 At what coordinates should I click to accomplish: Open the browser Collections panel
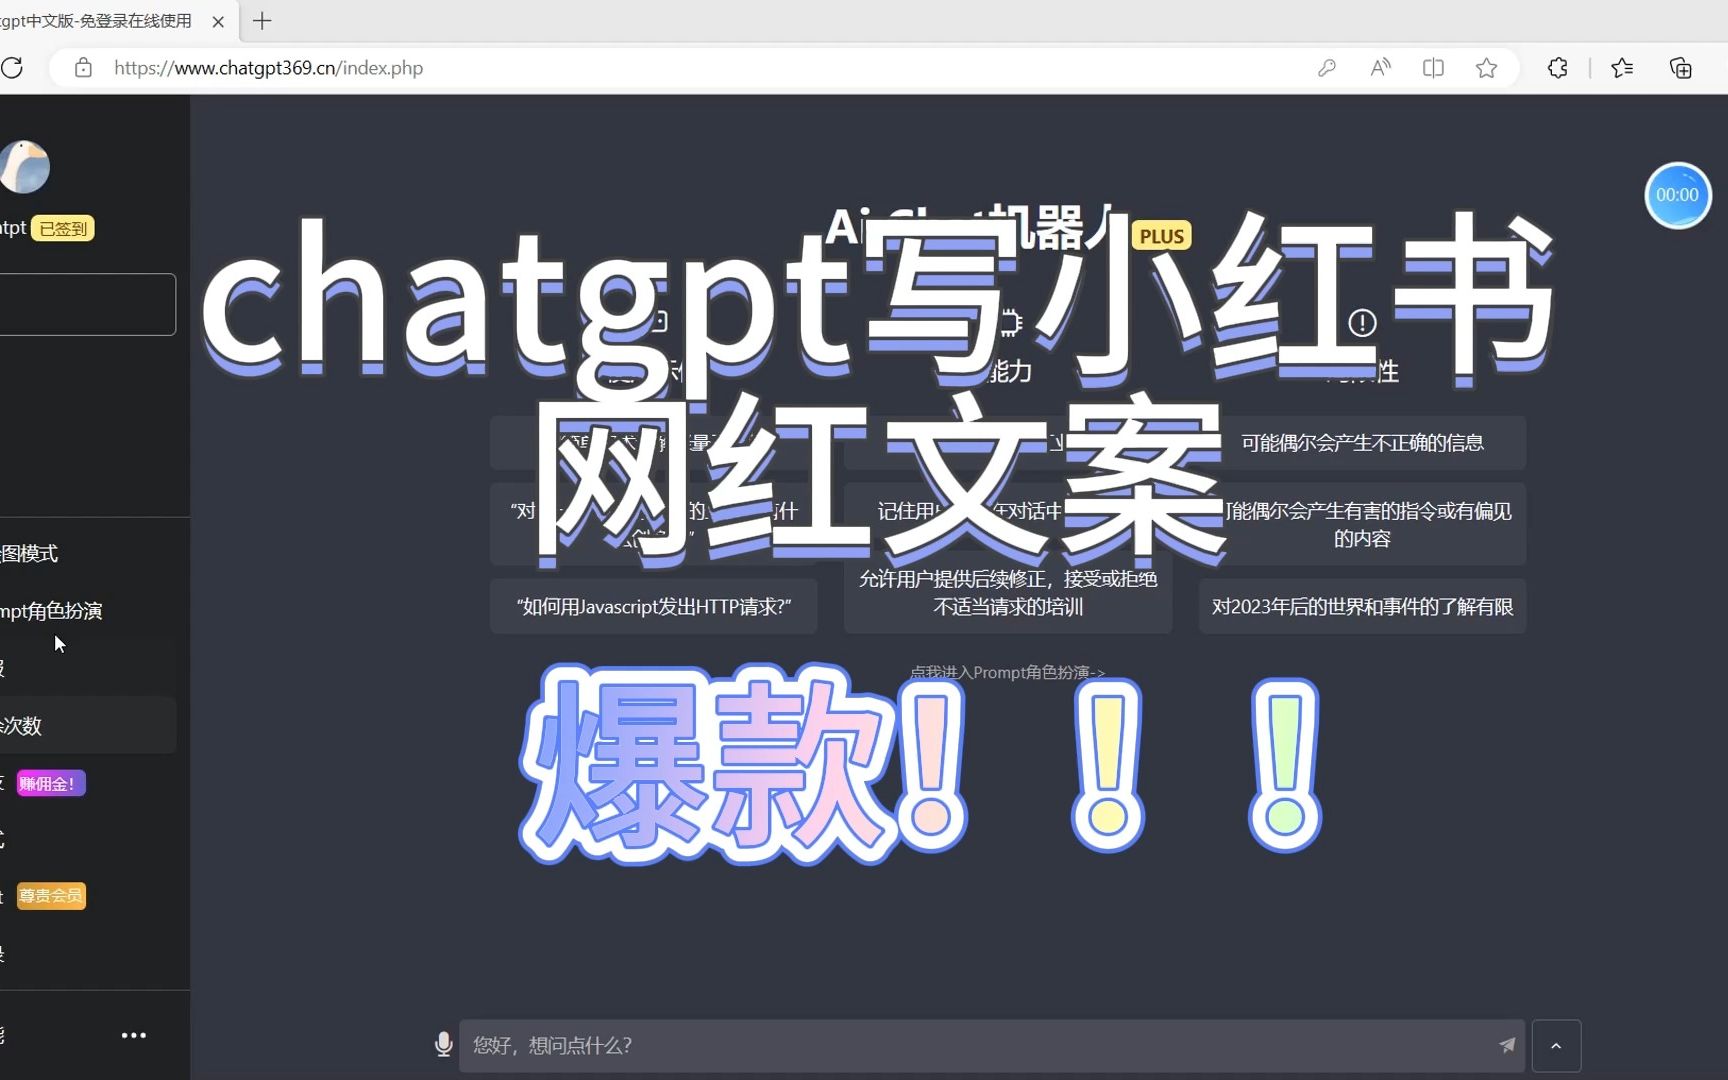(1681, 68)
